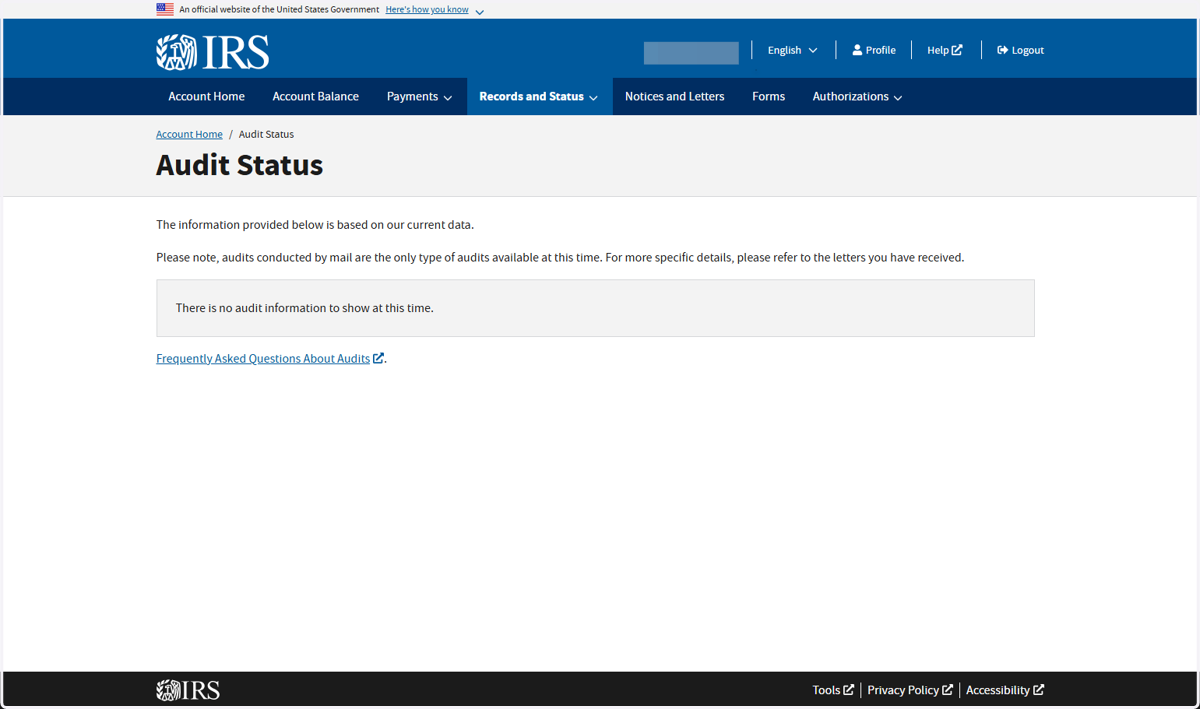
Task: Expand the Authorizations menu
Action: 857,97
